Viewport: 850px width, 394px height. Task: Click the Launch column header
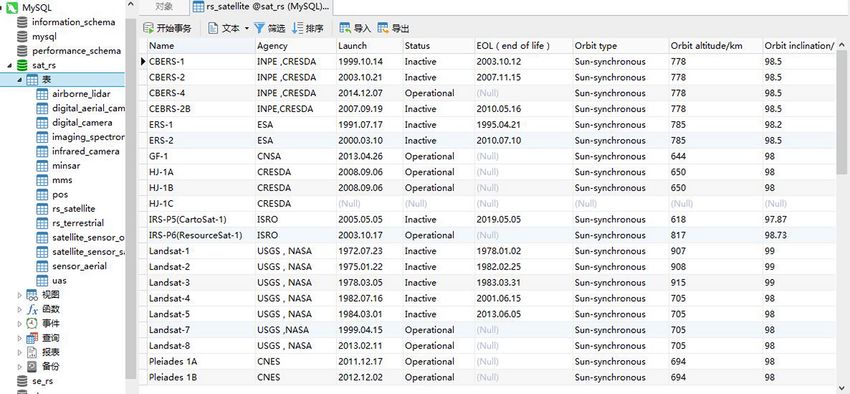369,46
